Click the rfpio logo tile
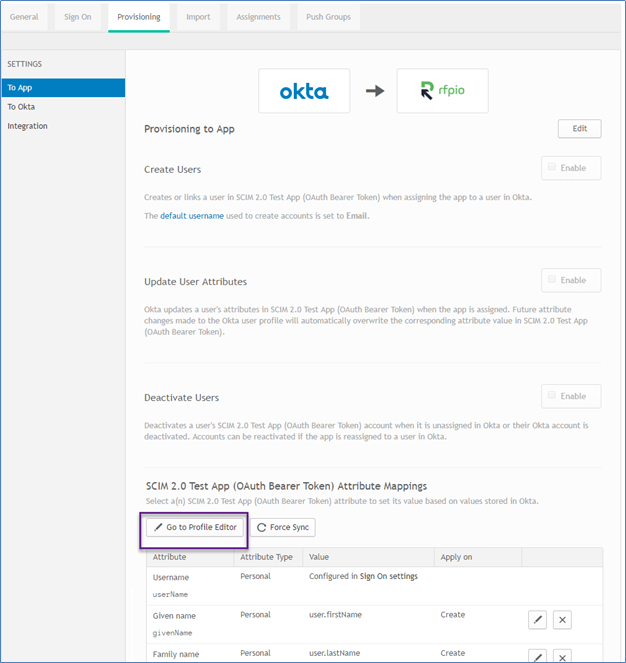The image size is (626, 663). 442,91
